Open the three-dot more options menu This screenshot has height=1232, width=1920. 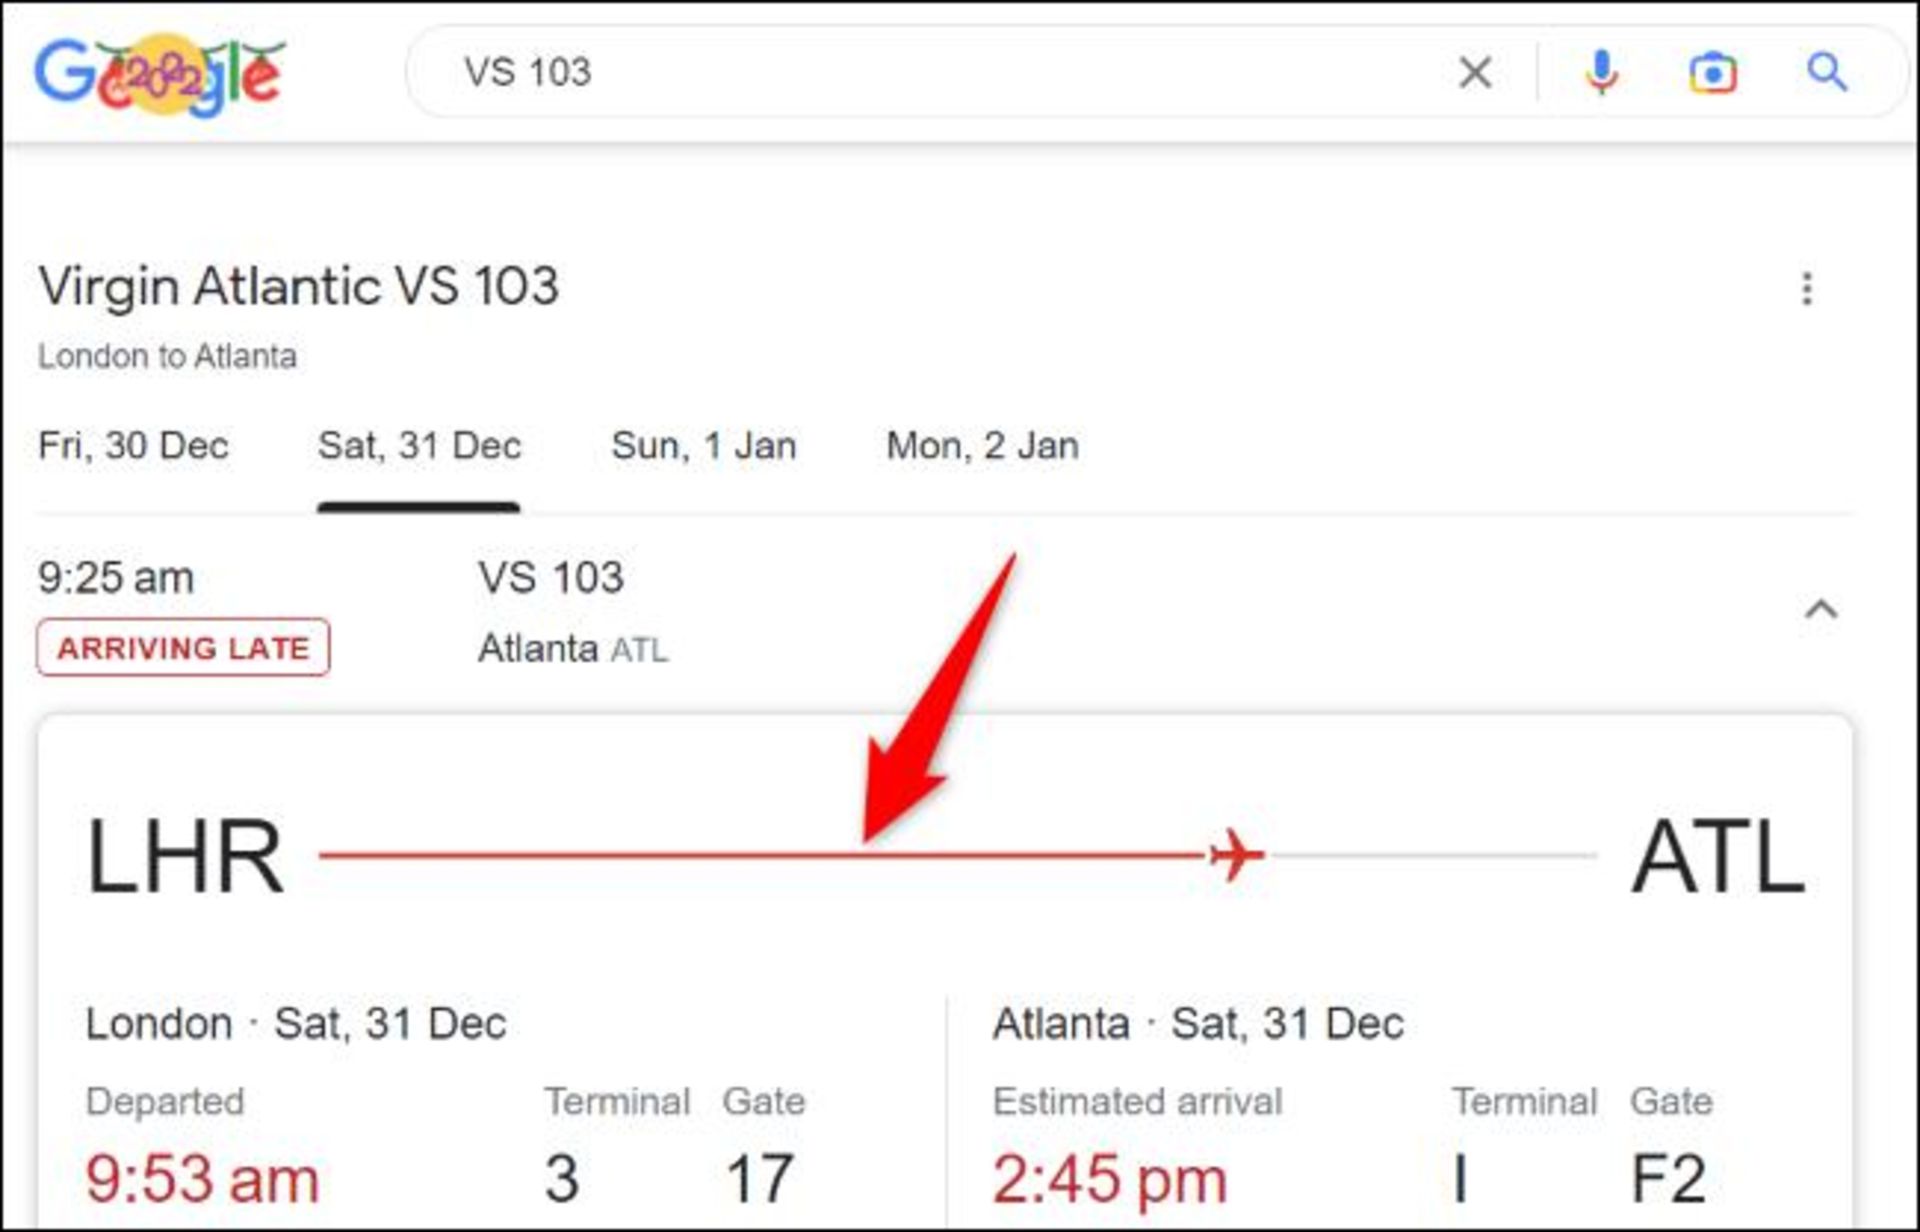[x=1806, y=289]
